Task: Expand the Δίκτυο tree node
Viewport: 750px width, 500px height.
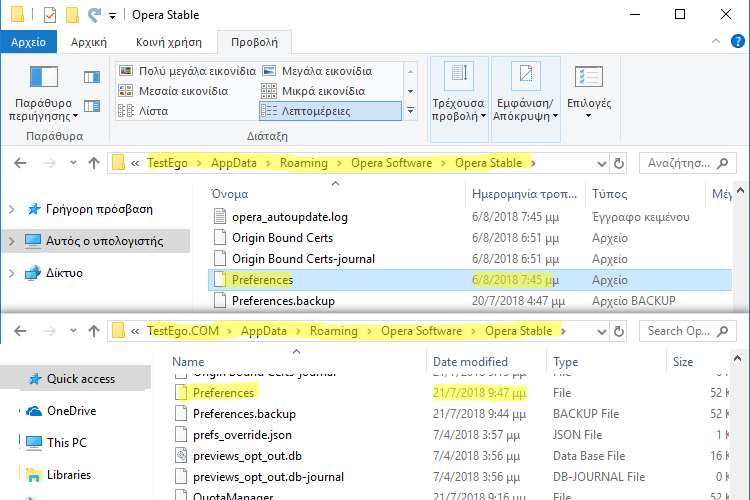Action: pos(11,273)
